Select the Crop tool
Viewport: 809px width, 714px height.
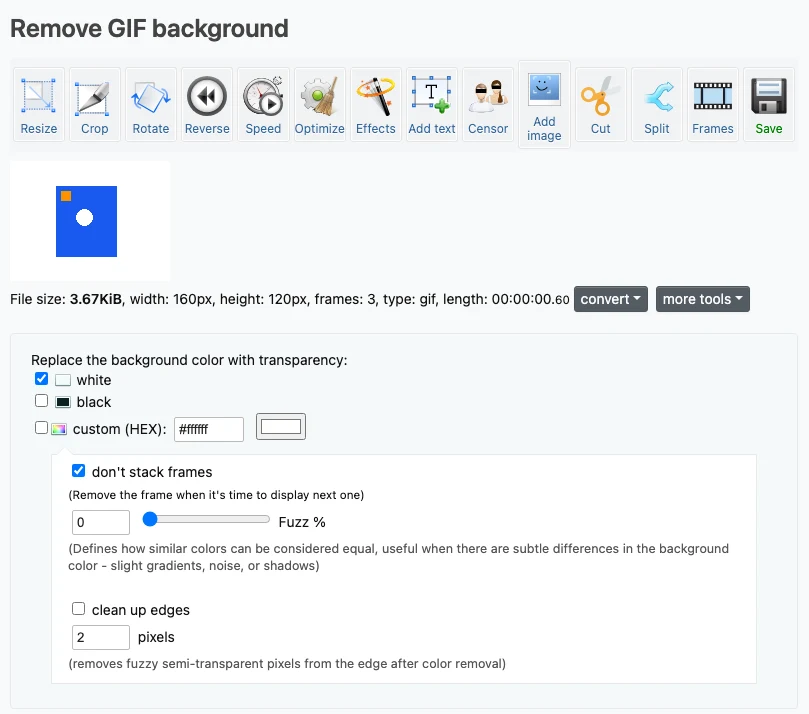[x=94, y=105]
